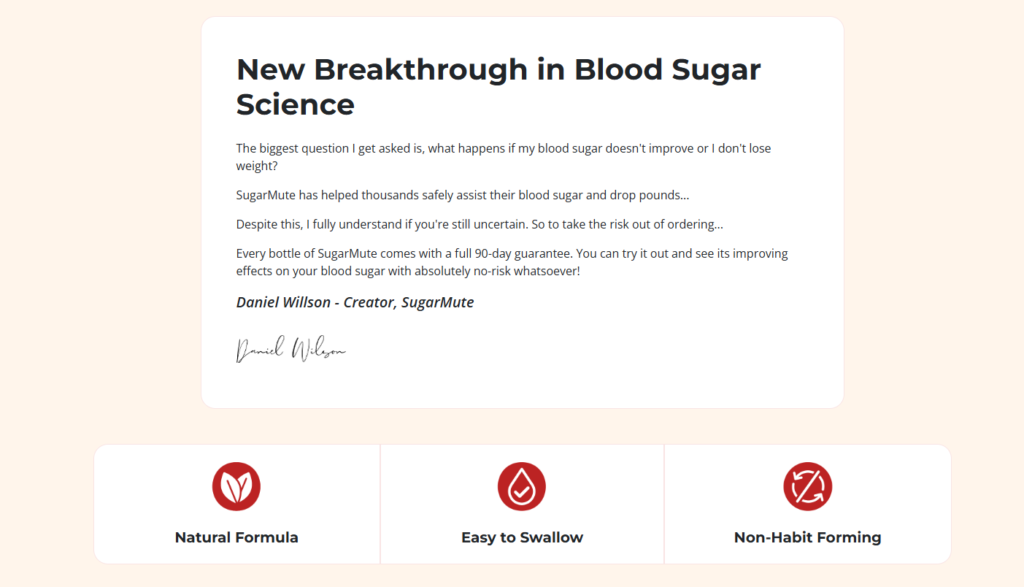Click the phrase "still uncertain"
The width and height of the screenshot is (1024, 587).
click(x=501, y=224)
